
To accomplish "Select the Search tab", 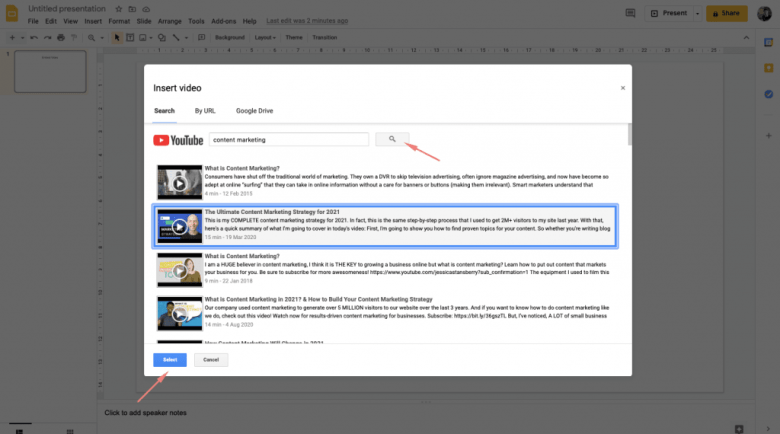I will 164,111.
